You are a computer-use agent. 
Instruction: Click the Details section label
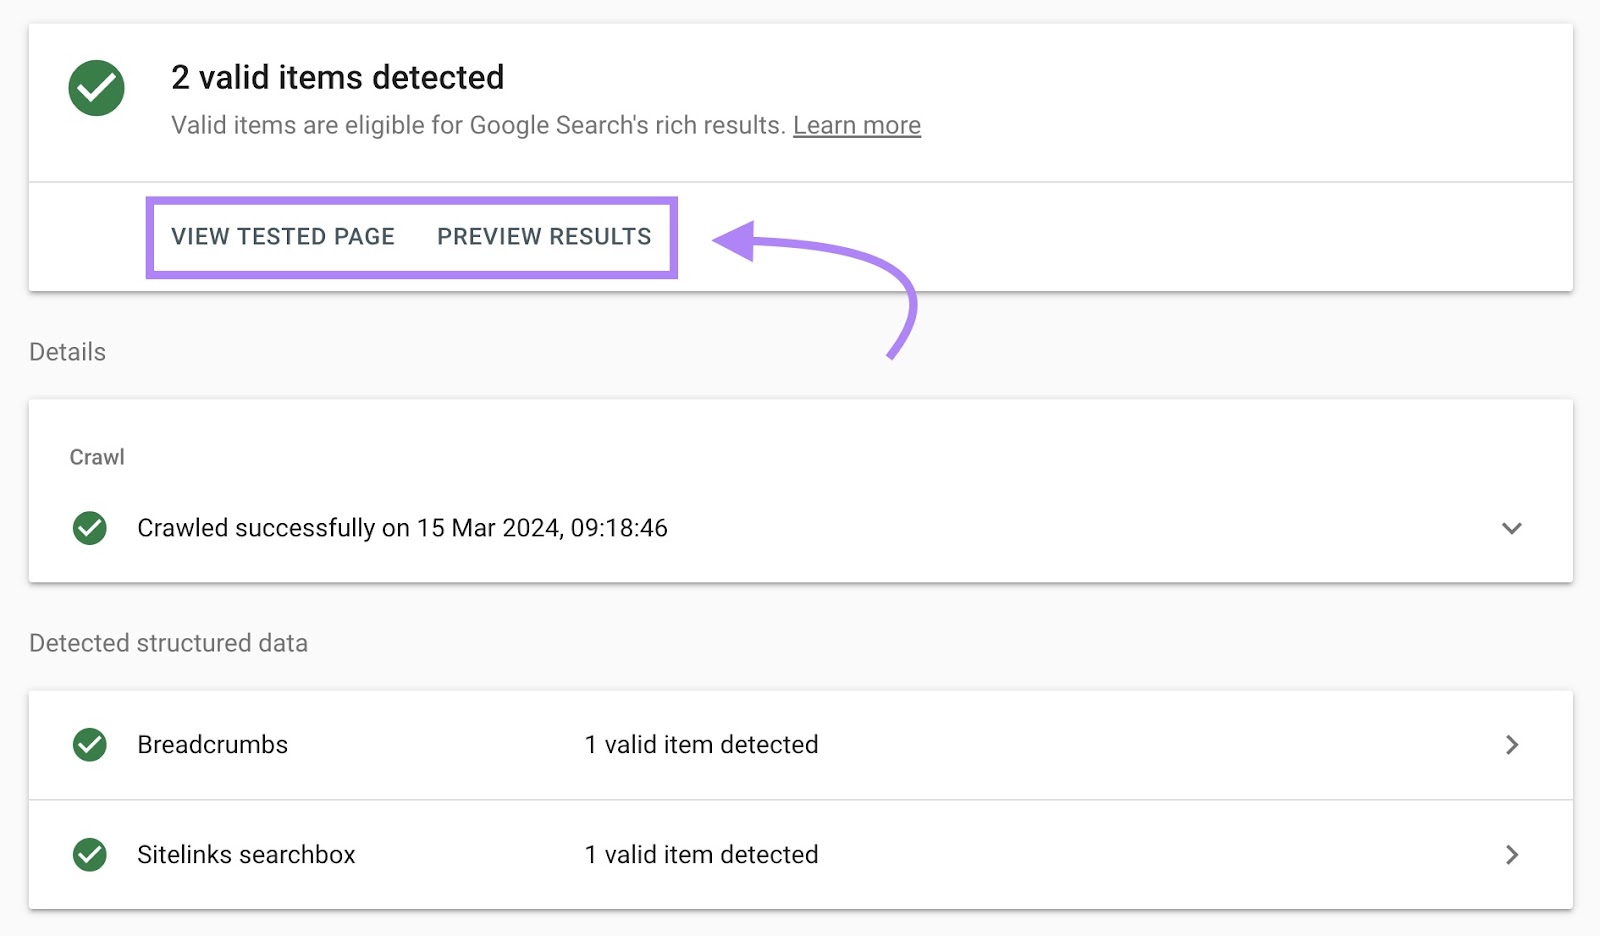(x=66, y=352)
